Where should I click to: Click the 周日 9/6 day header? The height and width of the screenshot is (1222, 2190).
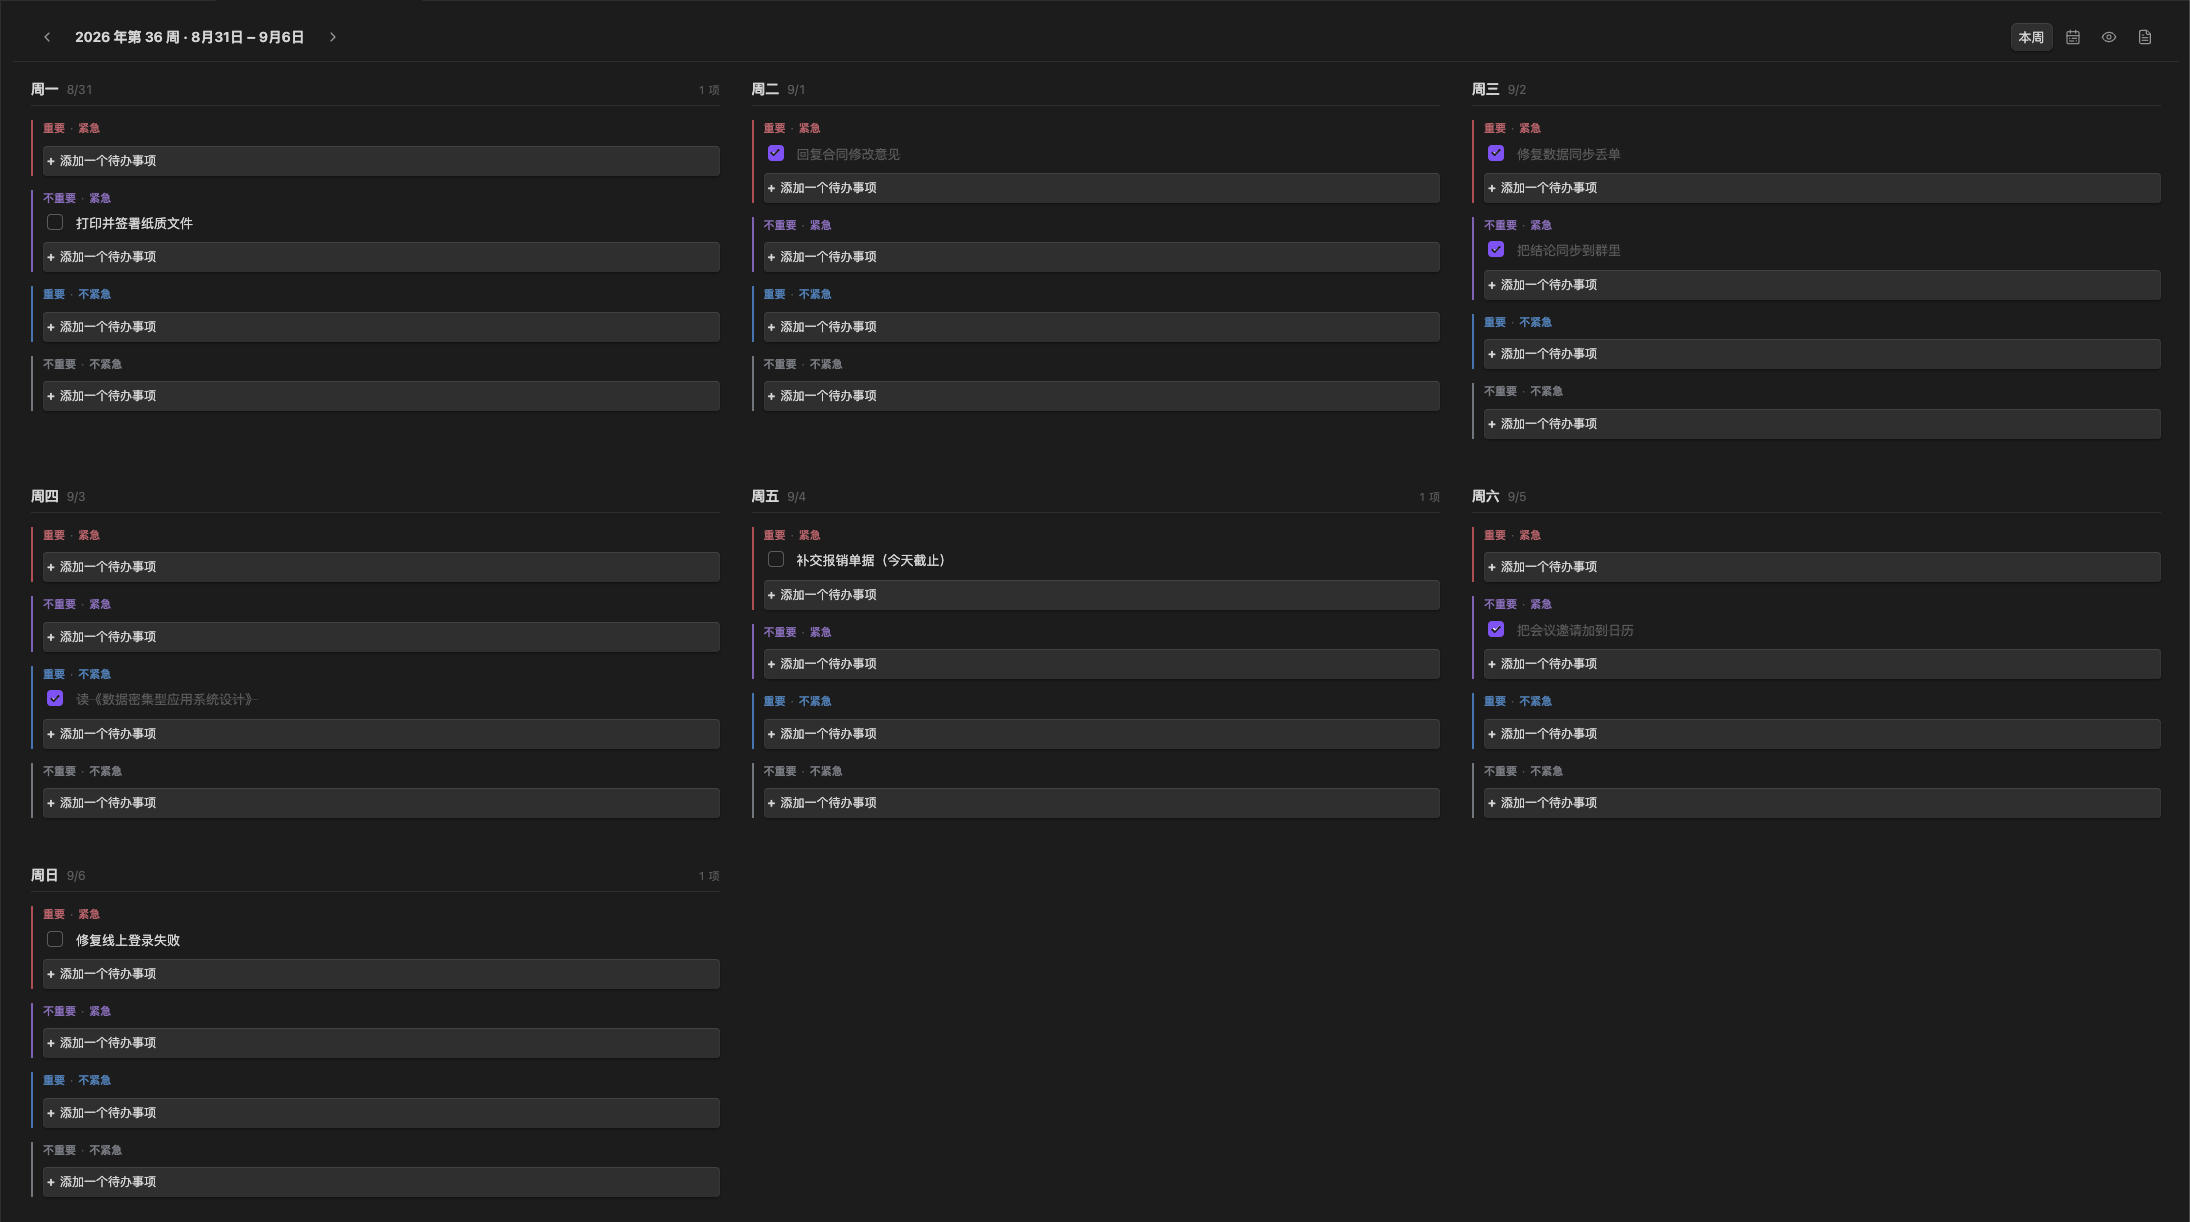click(58, 875)
